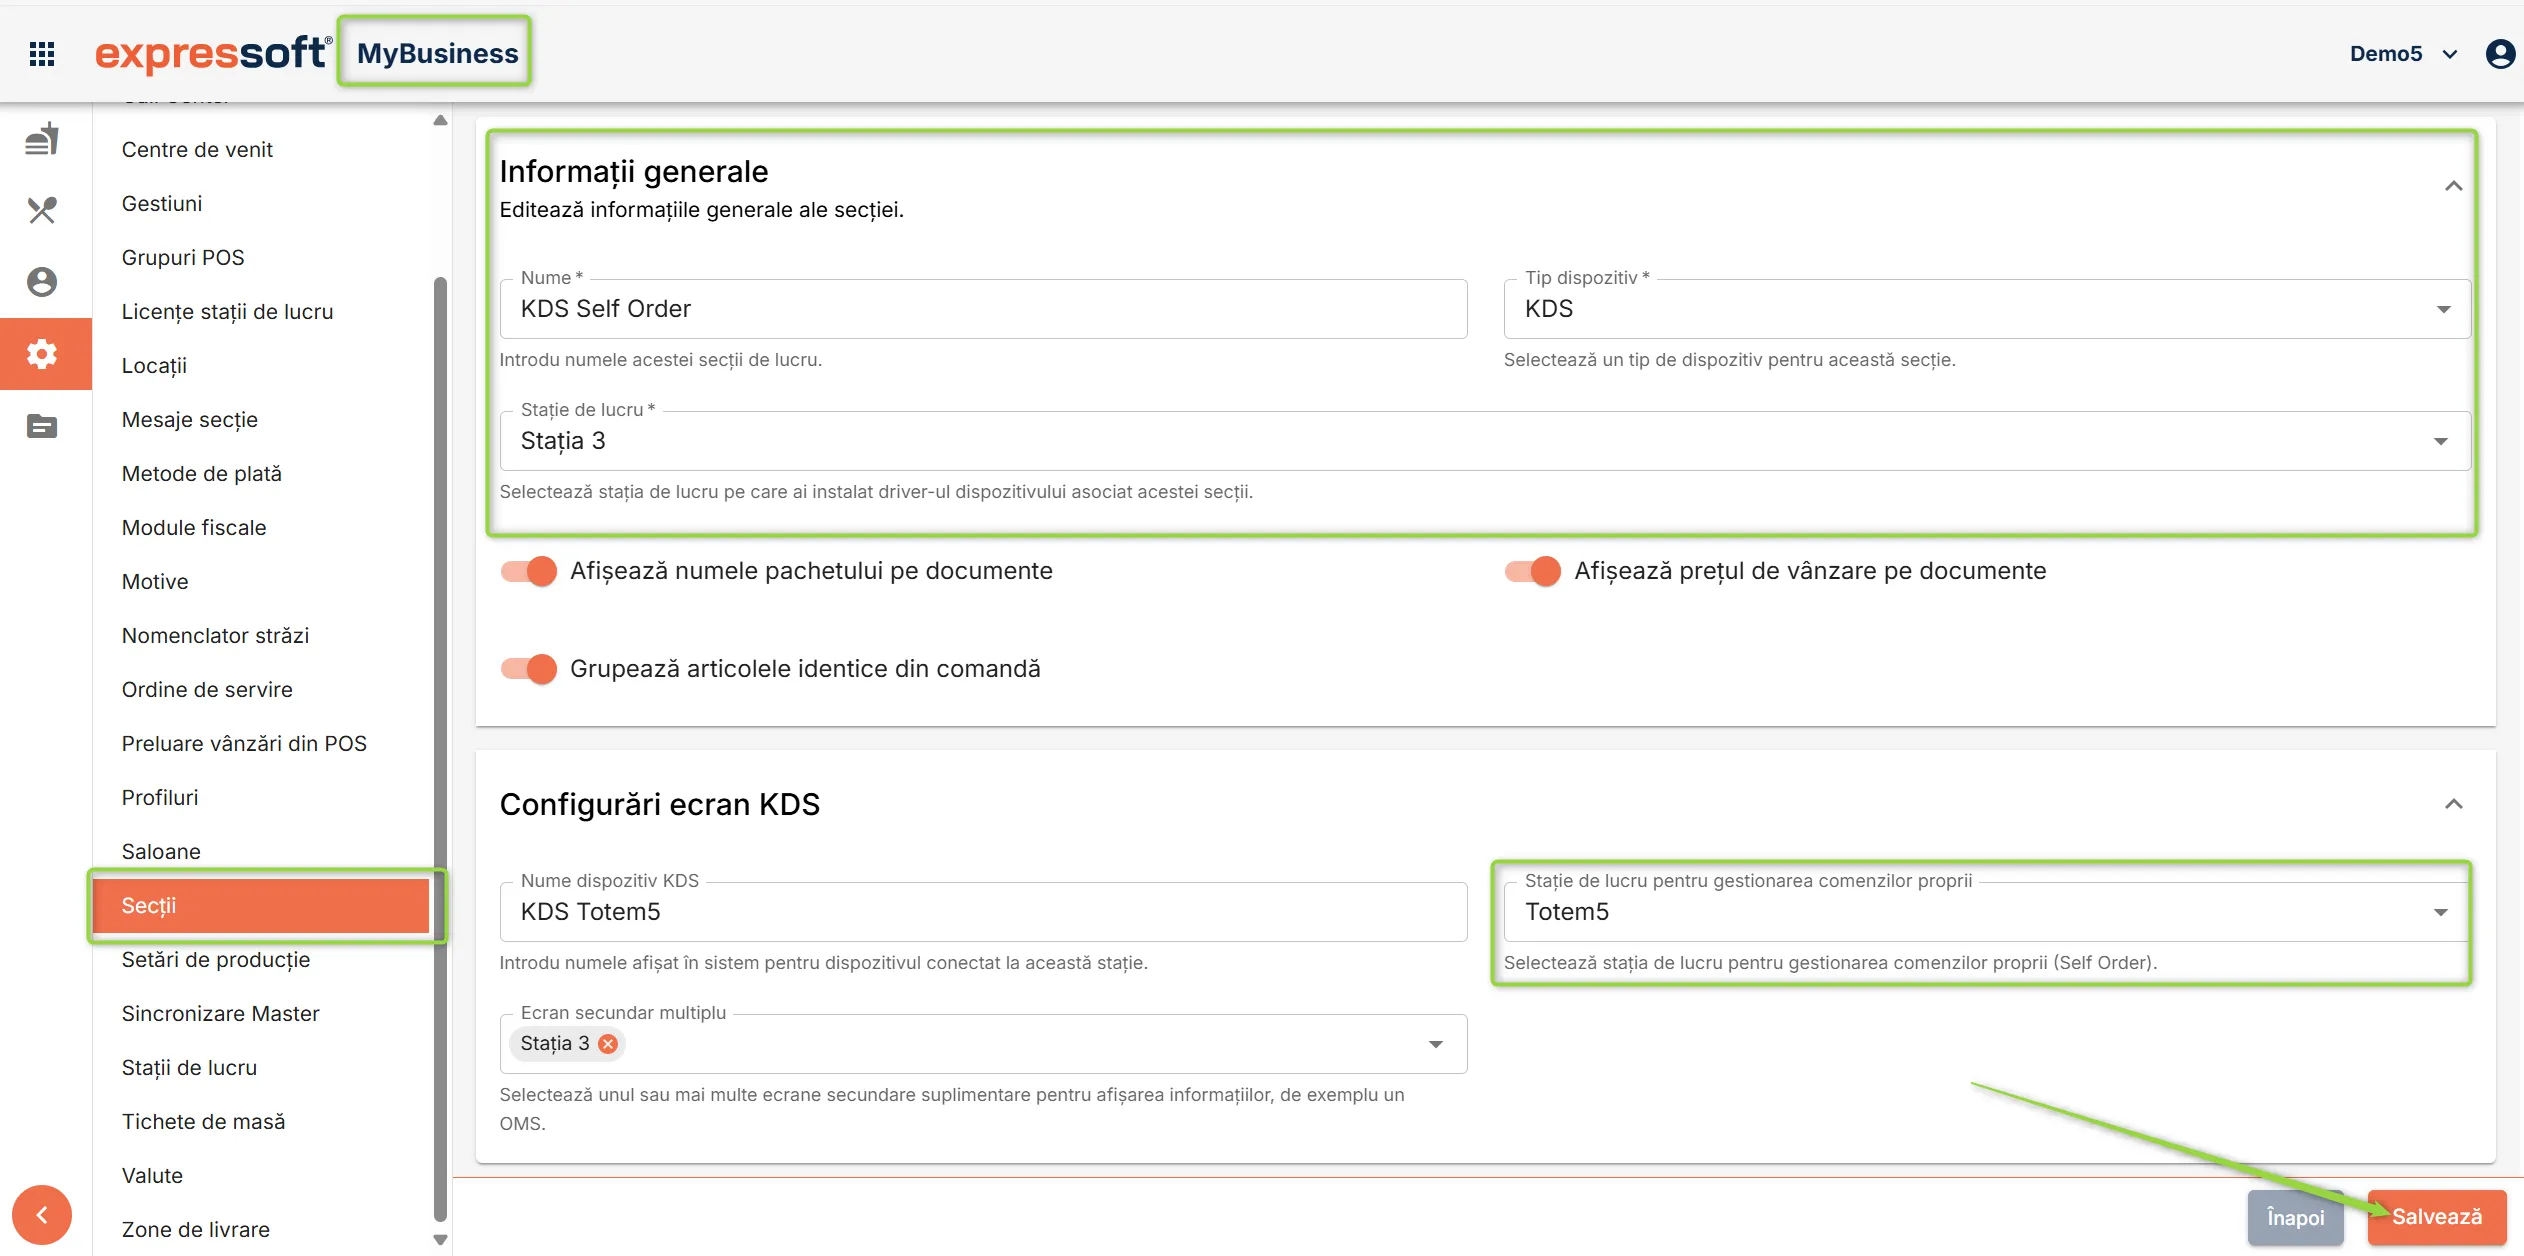Open the Tip dispozitiv KDS dropdown
Image resolution: width=2524 pixels, height=1256 pixels.
[1987, 309]
